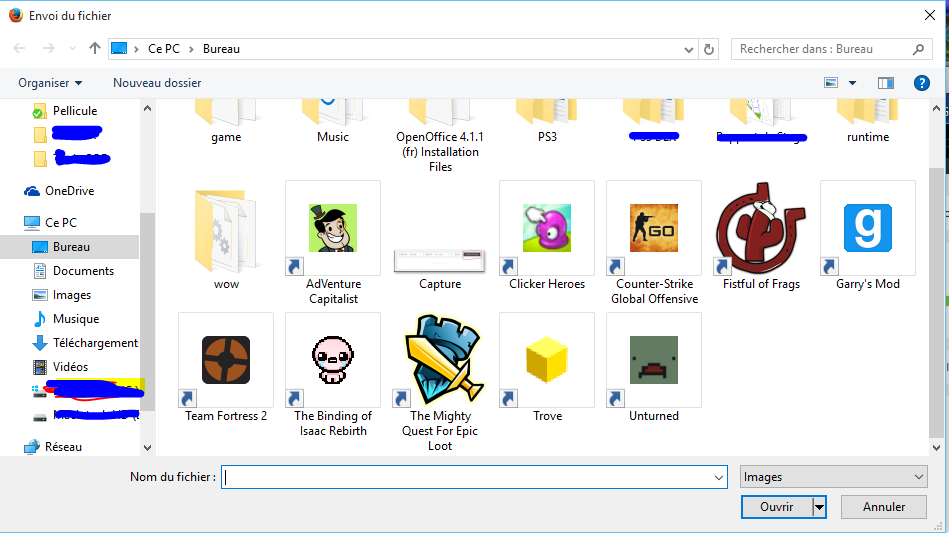Click file list scroll up arrow
The image size is (949, 533).
click(936, 108)
